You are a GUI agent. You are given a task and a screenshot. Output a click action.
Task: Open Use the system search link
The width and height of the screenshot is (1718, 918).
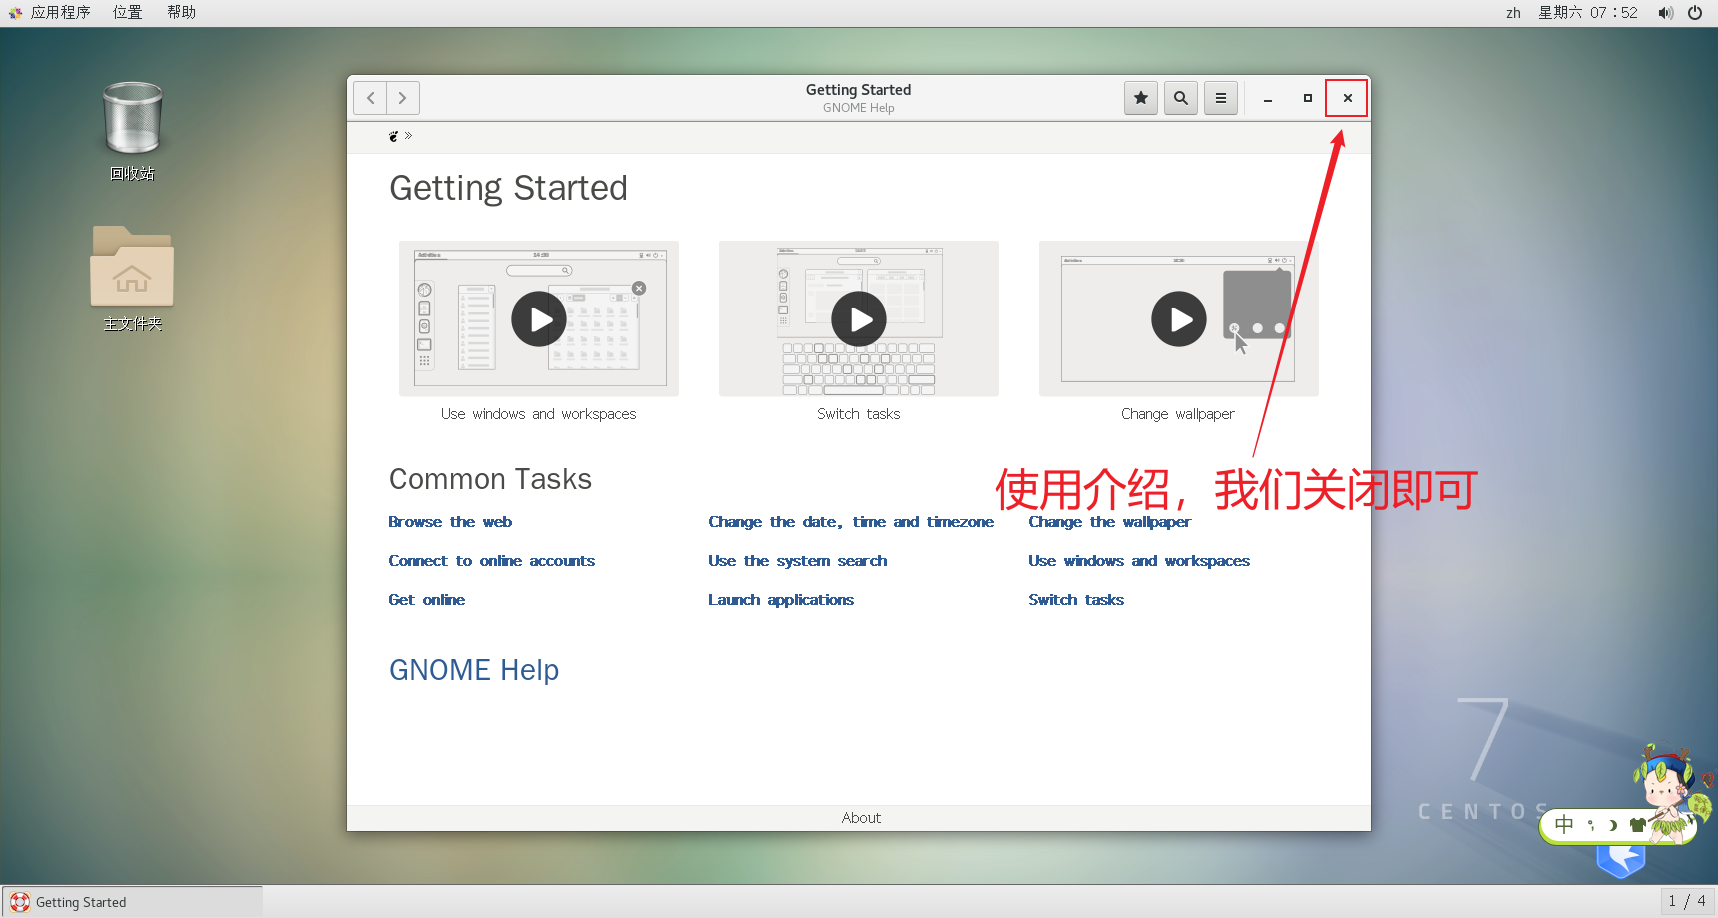point(798,561)
